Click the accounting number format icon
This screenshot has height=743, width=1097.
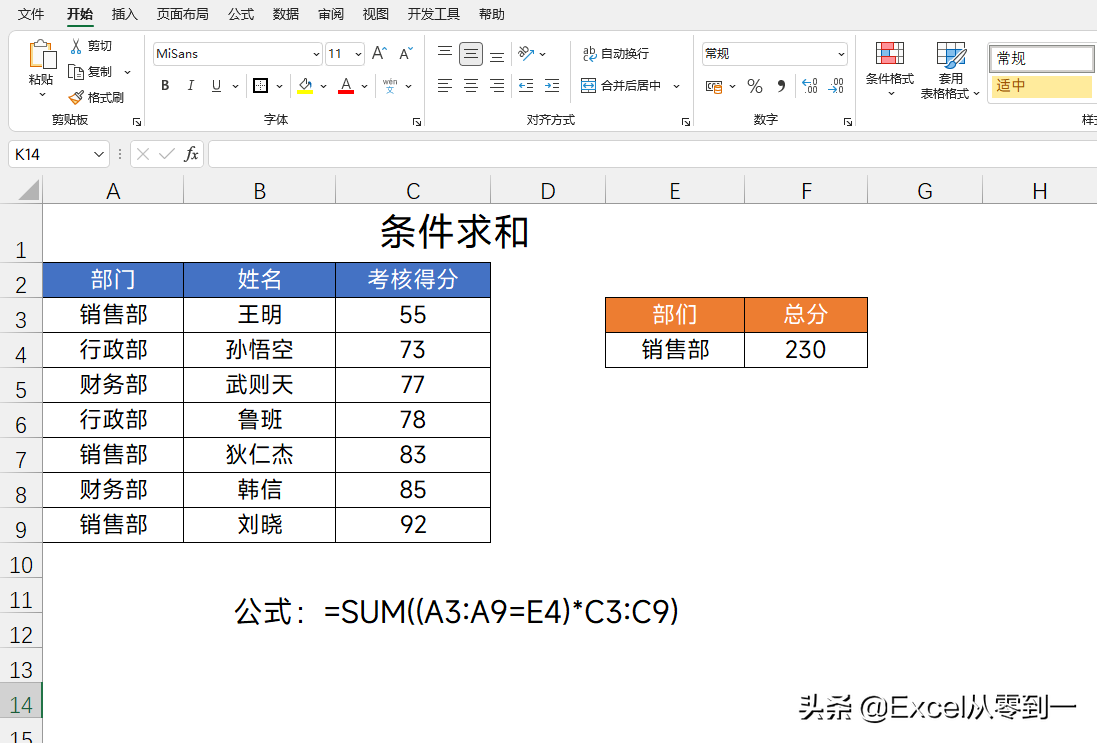click(x=714, y=86)
